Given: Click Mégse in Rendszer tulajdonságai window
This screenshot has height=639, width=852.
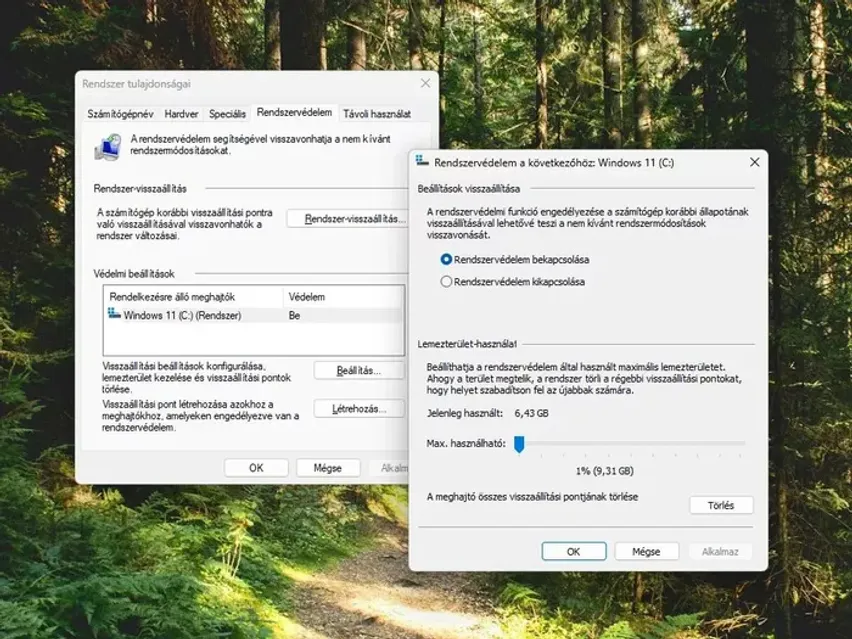Looking at the screenshot, I should coord(328,468).
